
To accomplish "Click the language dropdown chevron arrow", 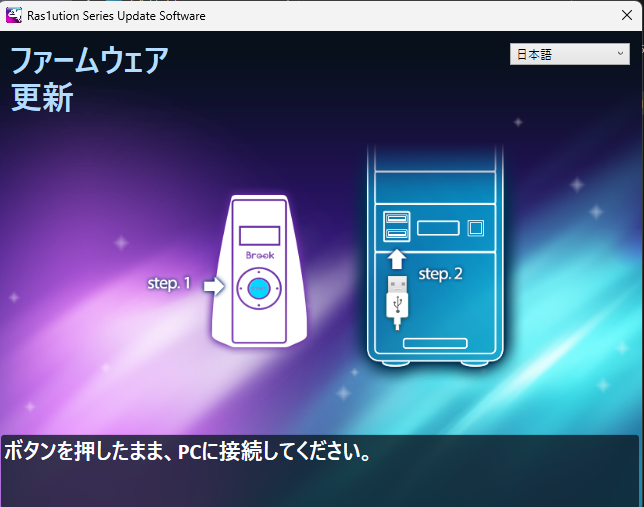I will [621, 55].
